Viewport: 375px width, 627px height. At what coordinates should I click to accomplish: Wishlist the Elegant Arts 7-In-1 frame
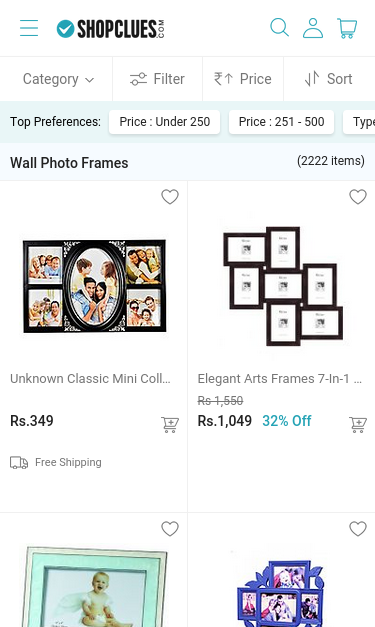click(358, 197)
